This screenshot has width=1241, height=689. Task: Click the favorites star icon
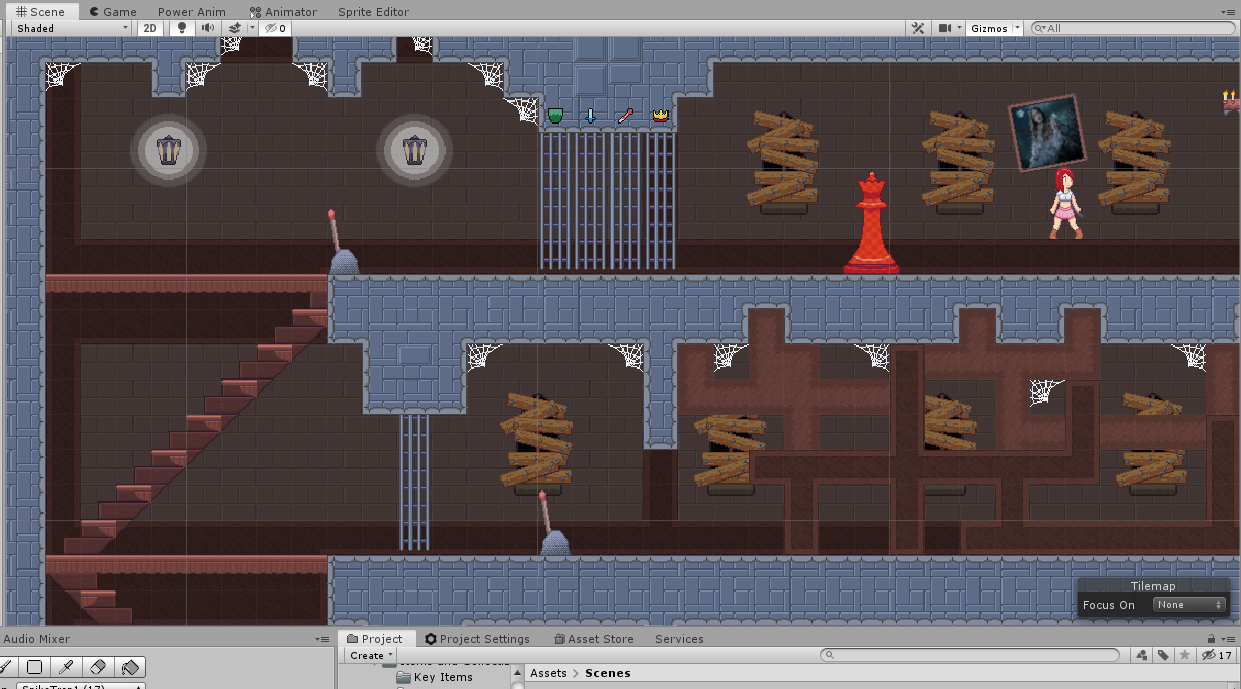pos(1185,656)
